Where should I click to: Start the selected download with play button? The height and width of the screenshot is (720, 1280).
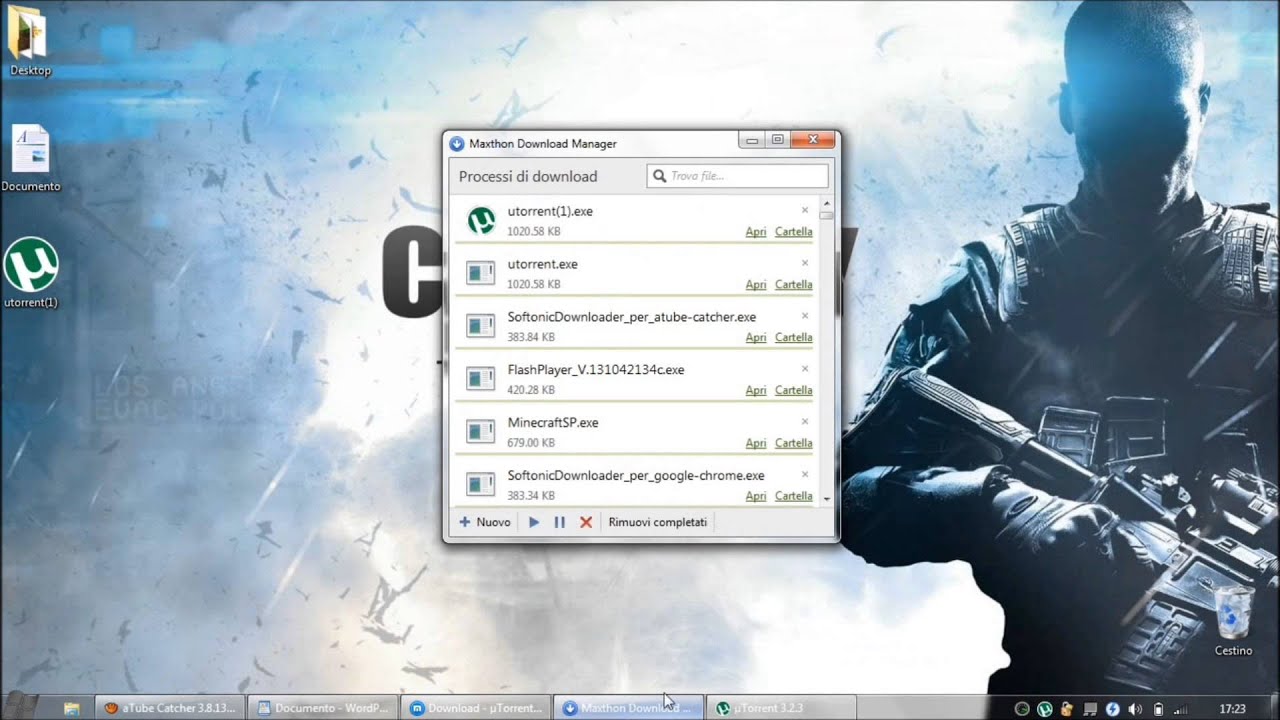click(x=534, y=522)
